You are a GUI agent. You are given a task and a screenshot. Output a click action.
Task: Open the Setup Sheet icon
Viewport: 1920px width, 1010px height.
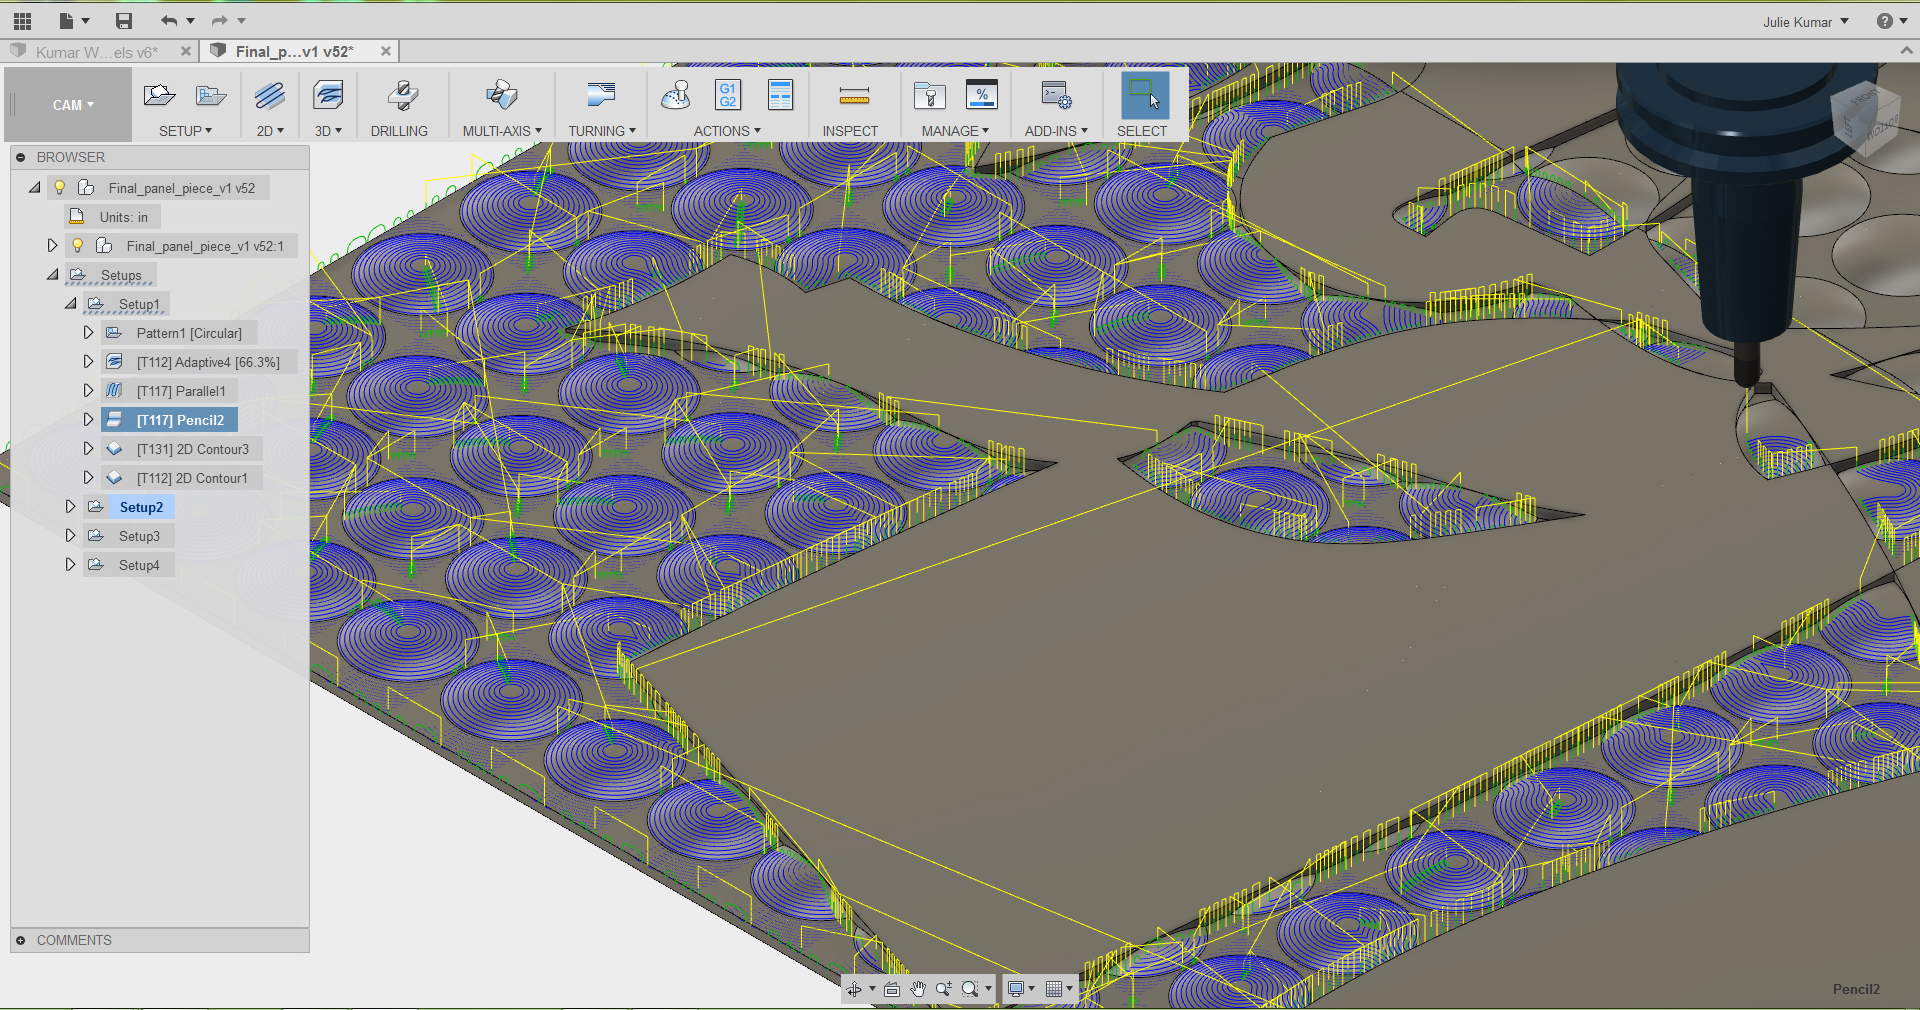click(780, 96)
